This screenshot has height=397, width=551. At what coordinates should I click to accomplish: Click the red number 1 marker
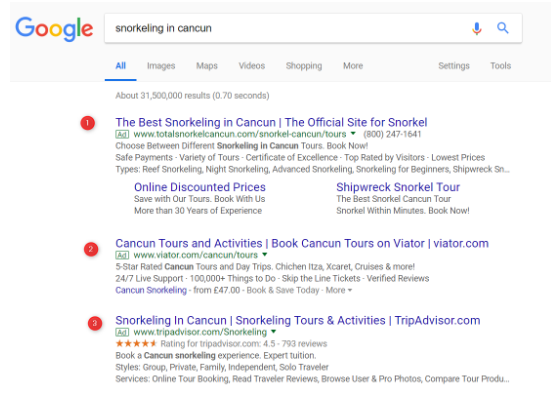[x=87, y=123]
